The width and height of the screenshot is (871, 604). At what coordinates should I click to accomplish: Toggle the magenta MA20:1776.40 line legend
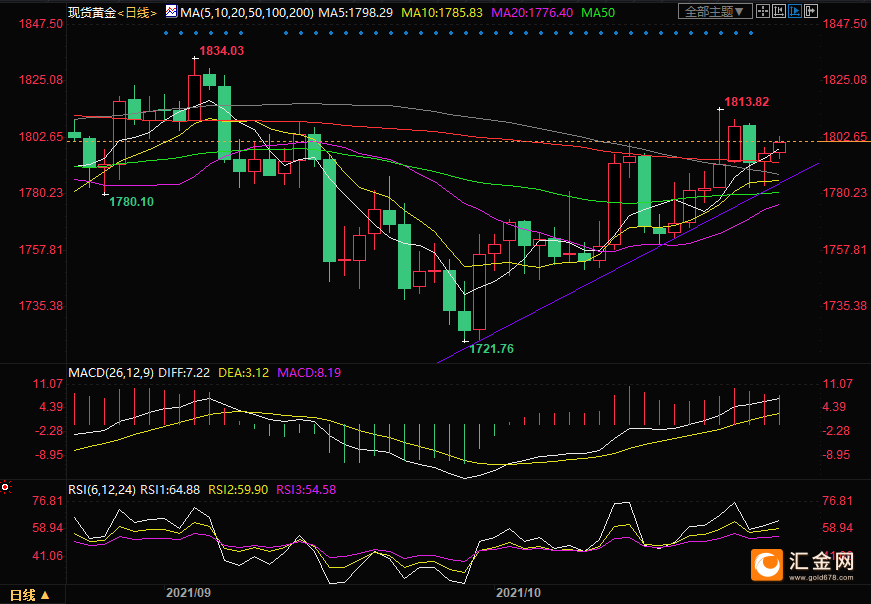click(526, 13)
